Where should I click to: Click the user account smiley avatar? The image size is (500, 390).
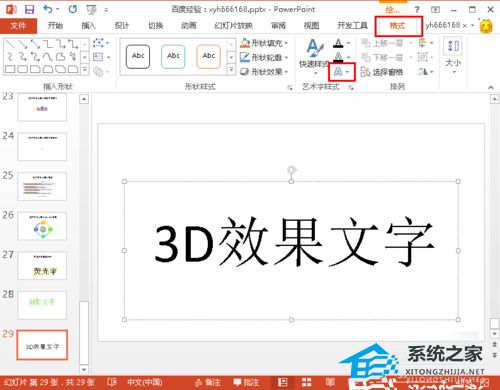pyautogui.click(x=486, y=26)
